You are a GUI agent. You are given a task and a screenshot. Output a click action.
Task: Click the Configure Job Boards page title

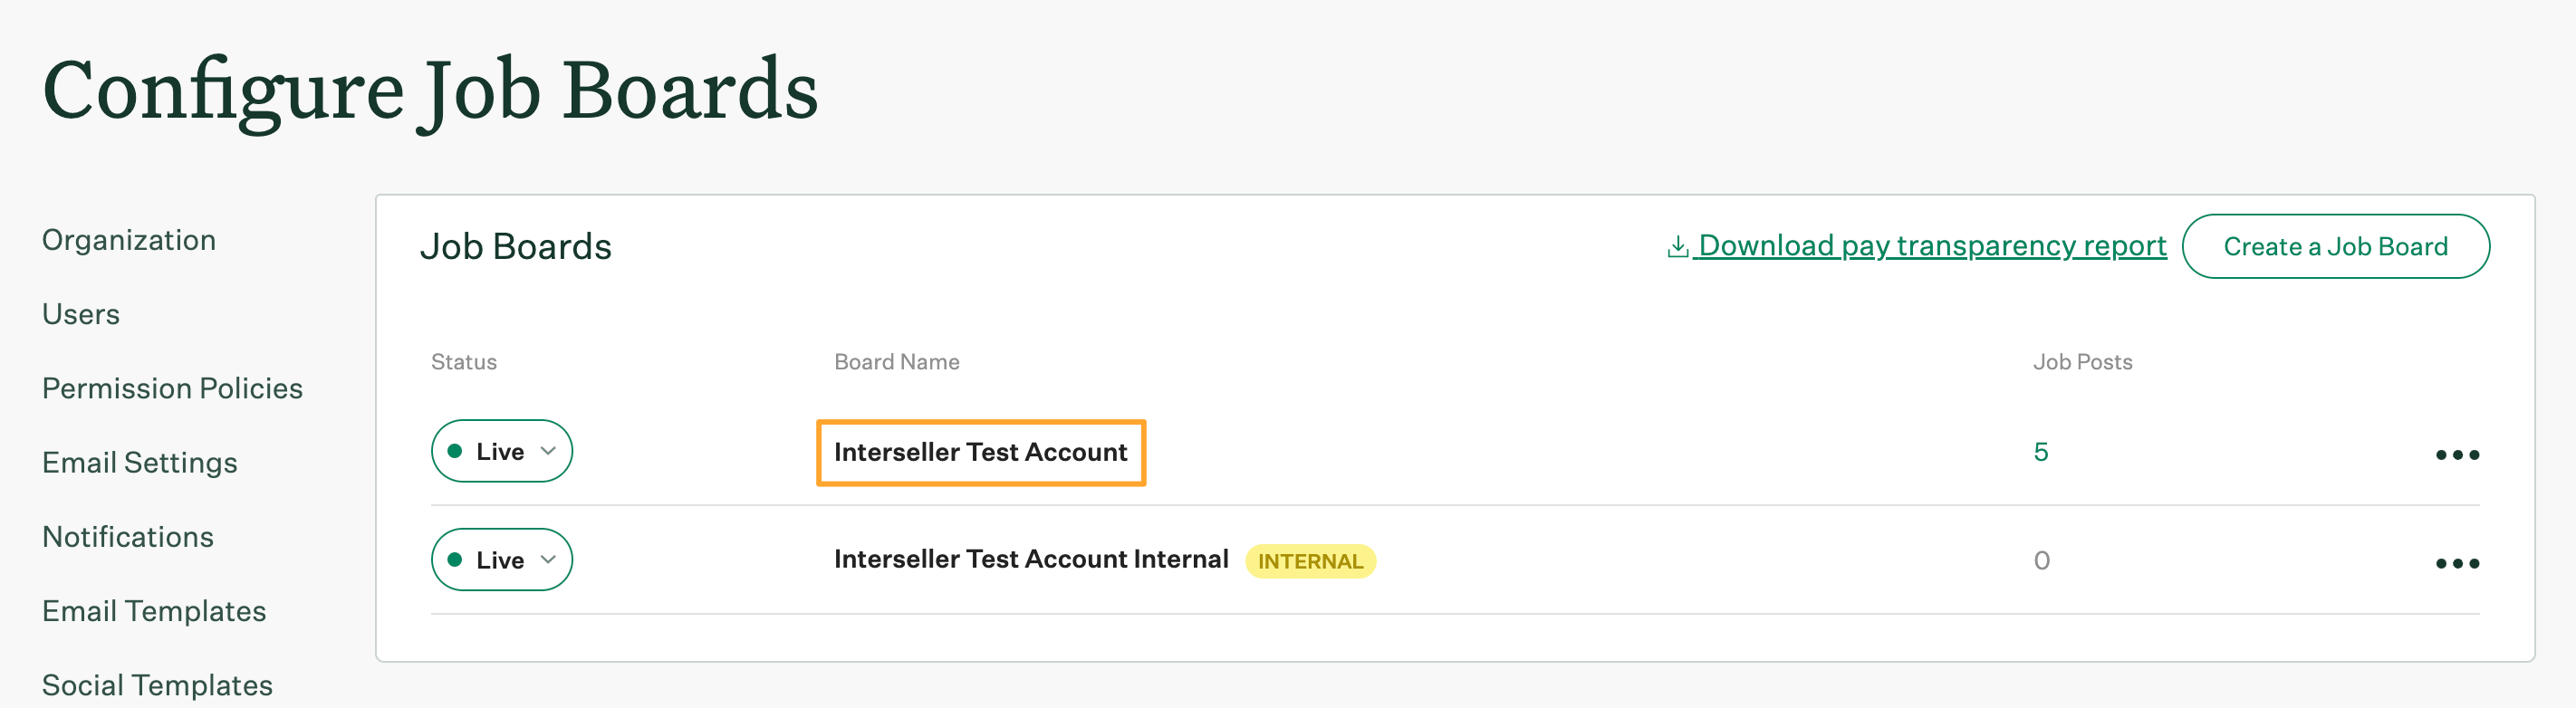[430, 92]
